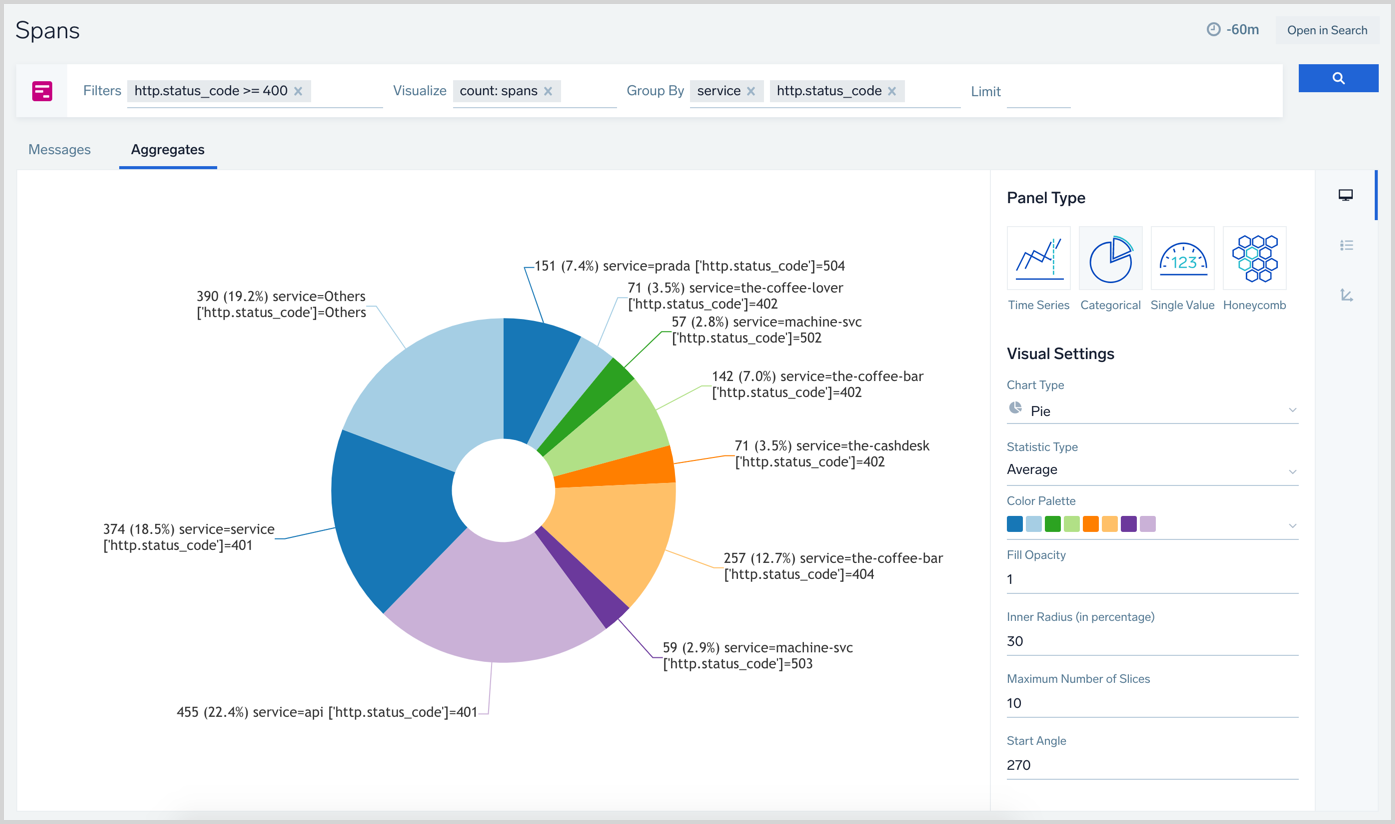Viewport: 1395px width, 824px height.
Task: Switch to the Messages tab
Action: point(59,150)
